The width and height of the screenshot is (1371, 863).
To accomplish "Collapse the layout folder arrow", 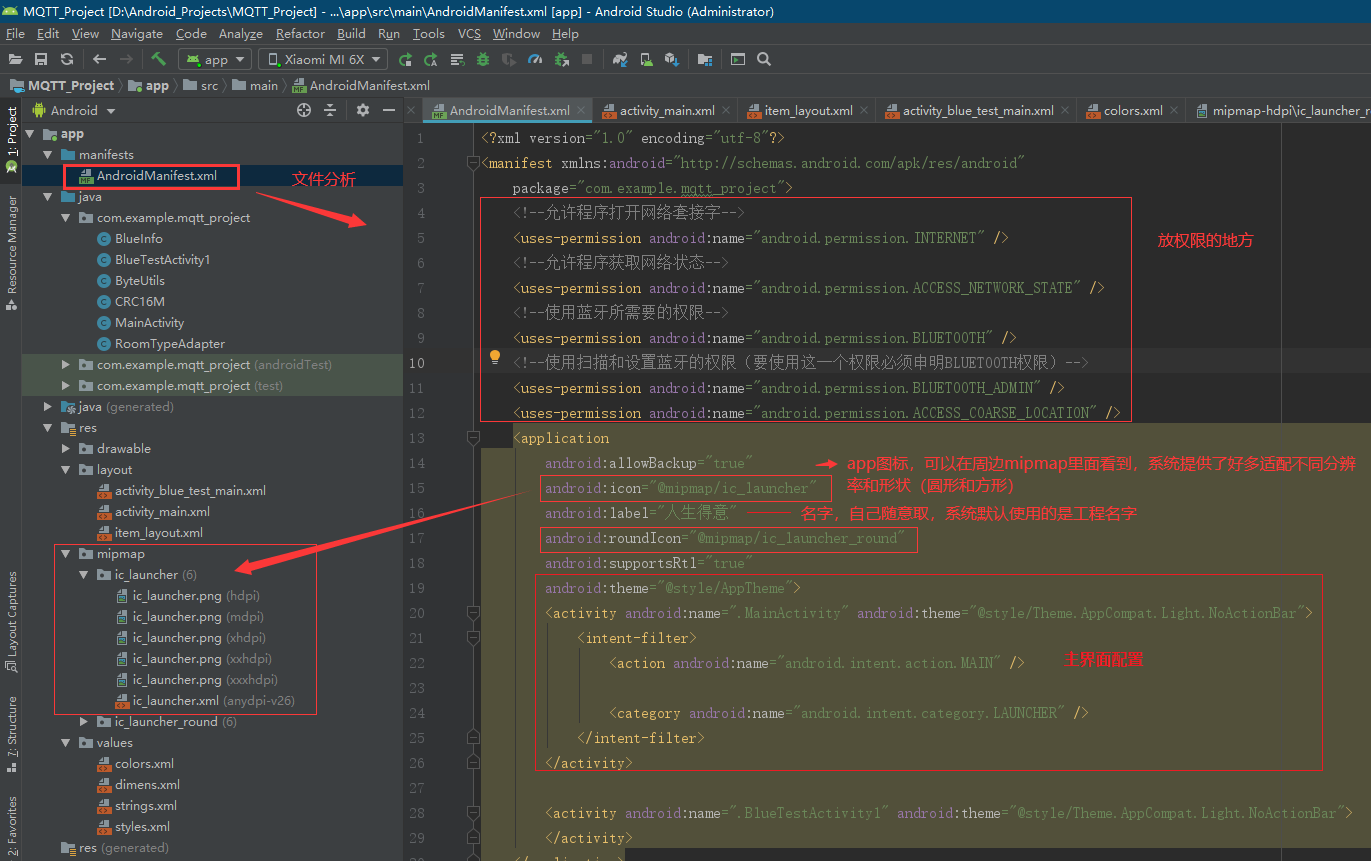I will [x=66, y=470].
